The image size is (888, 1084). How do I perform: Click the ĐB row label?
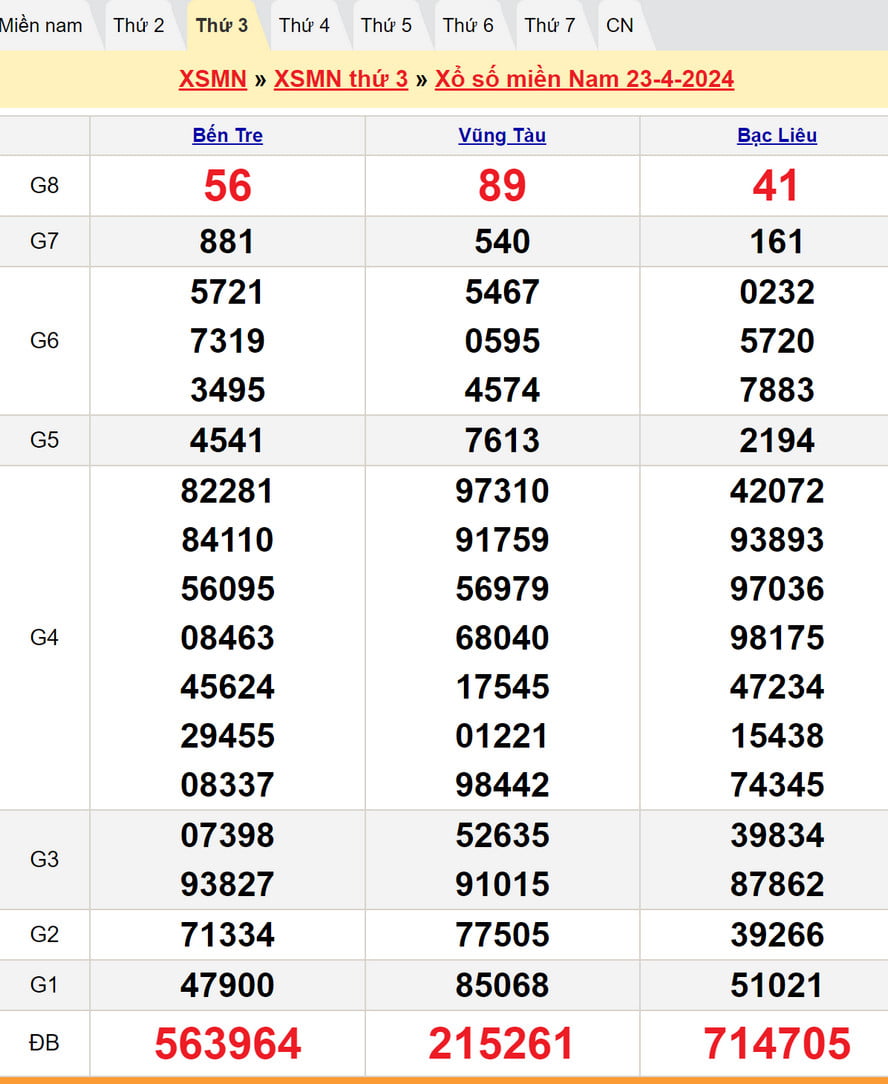[x=45, y=1043]
